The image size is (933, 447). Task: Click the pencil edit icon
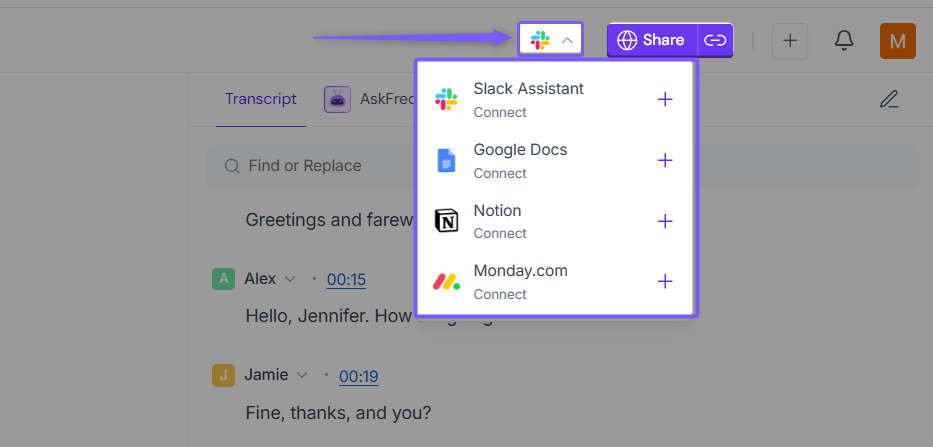(889, 99)
